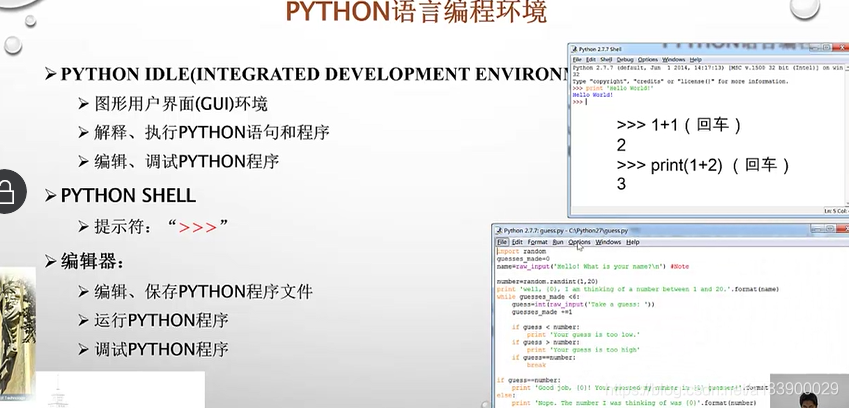
Task: Click the slide title PYTHON语言编程环境
Action: click(x=416, y=12)
